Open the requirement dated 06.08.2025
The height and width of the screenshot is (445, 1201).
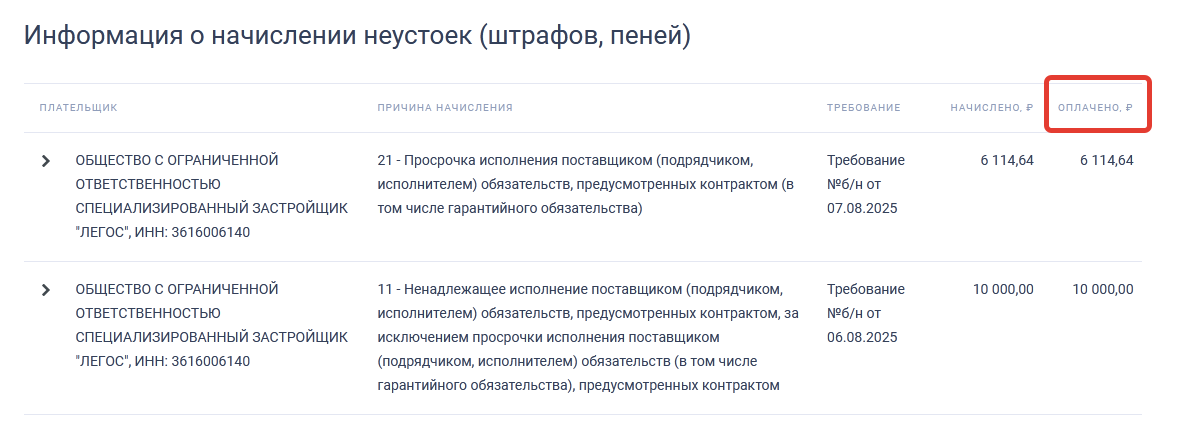coord(865,313)
